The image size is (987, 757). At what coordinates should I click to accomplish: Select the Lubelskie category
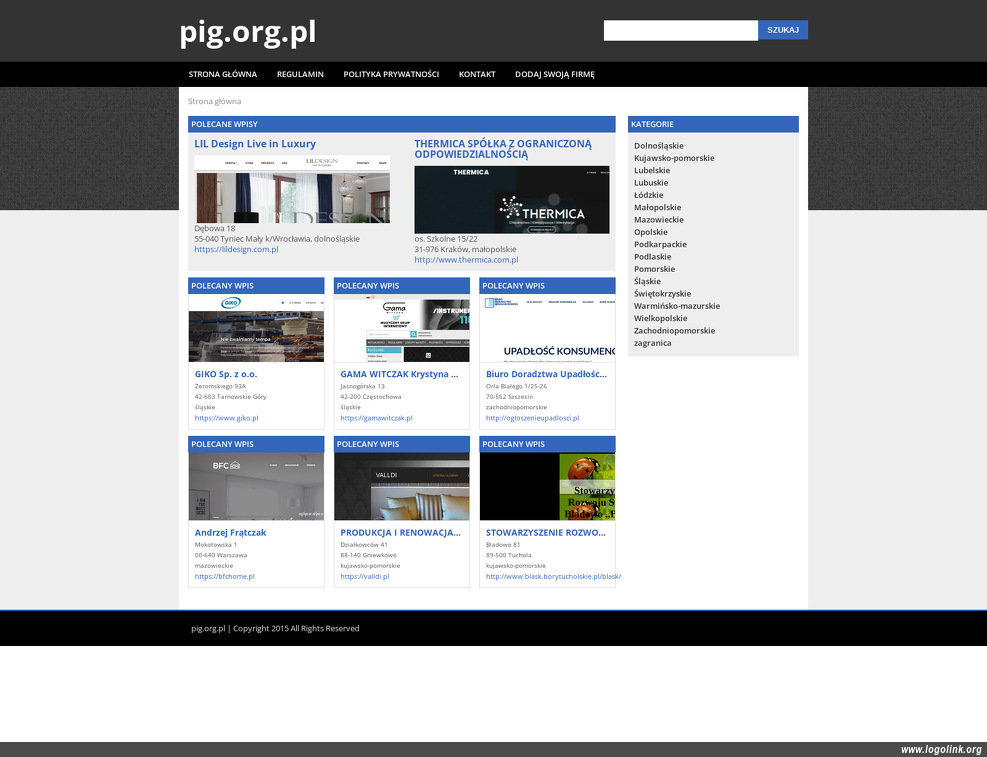[x=652, y=171]
